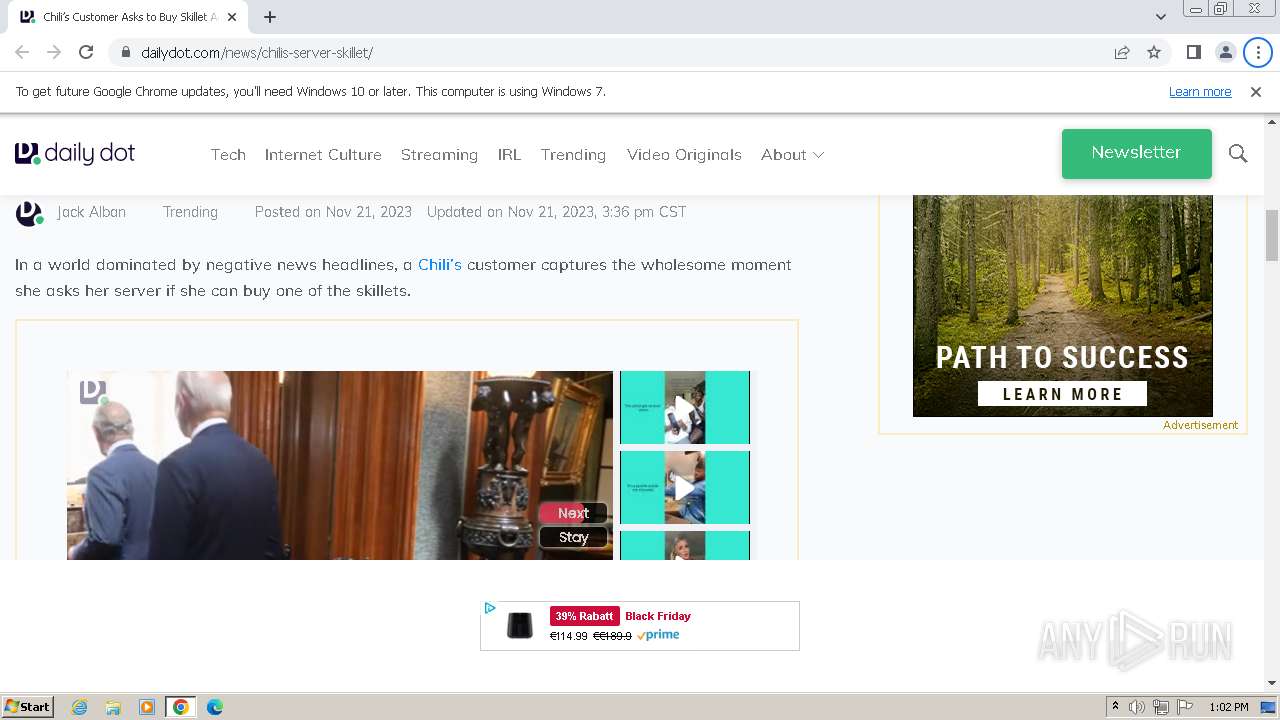Reload the page
1280x720 pixels.
(x=86, y=52)
